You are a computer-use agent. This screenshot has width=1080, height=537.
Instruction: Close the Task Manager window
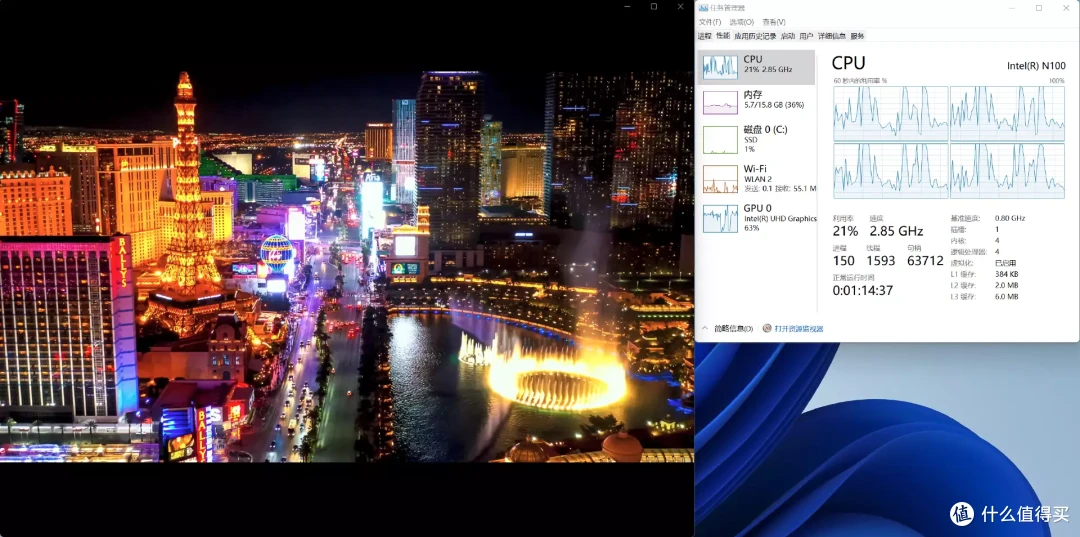(1066, 8)
